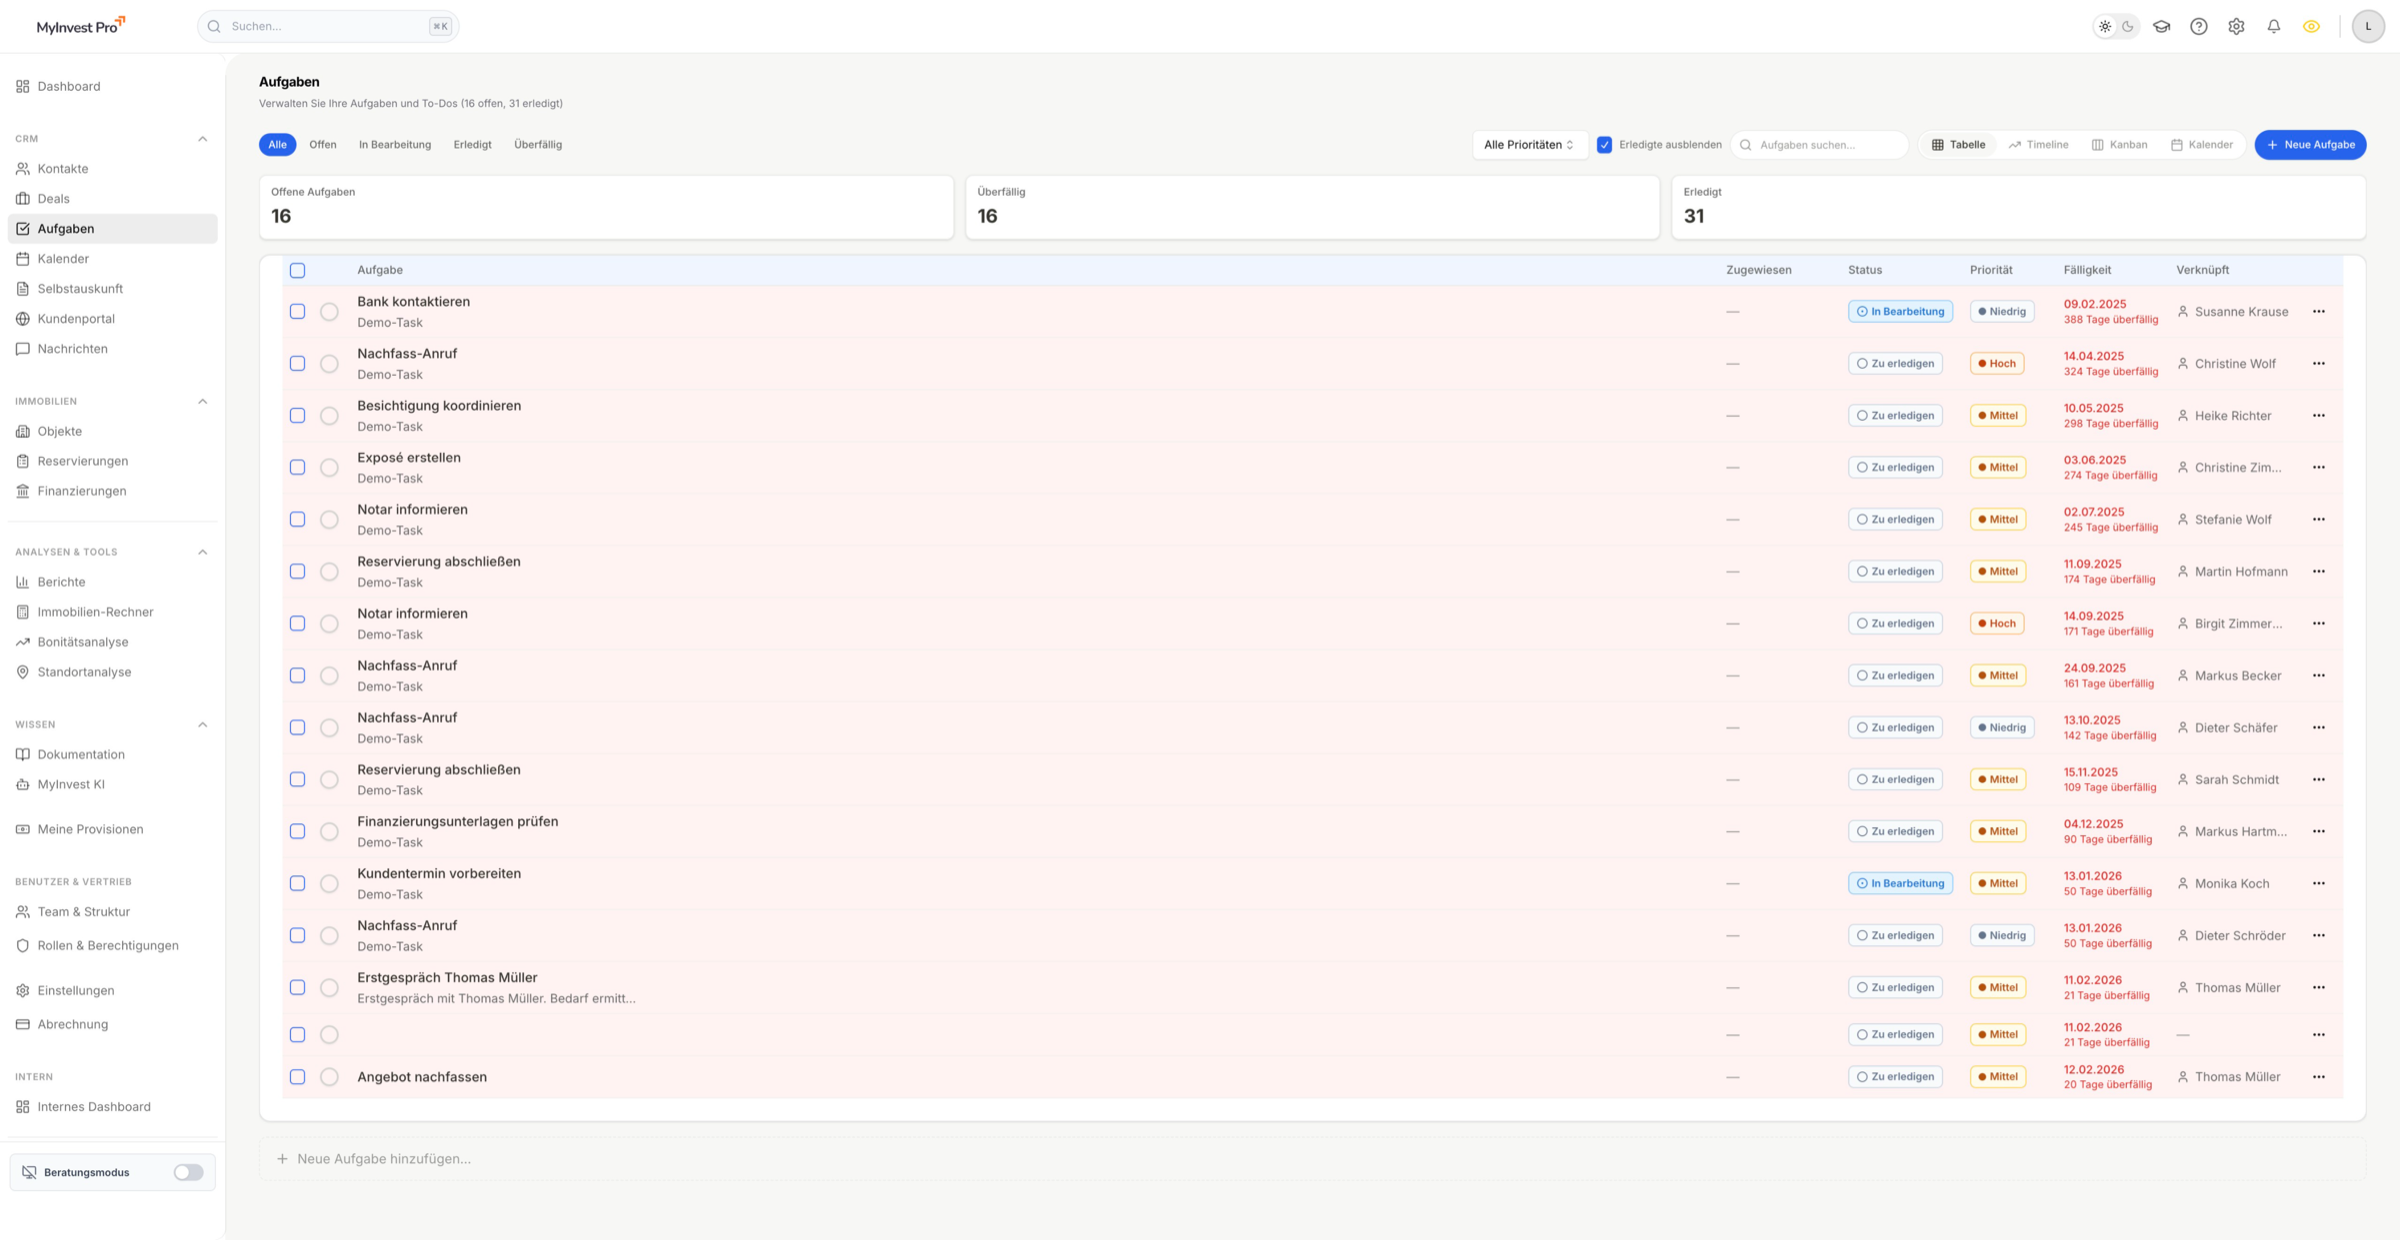This screenshot has height=1240, width=2400.
Task: Open Bonitätsanalyse in sidebar
Action: tap(83, 642)
